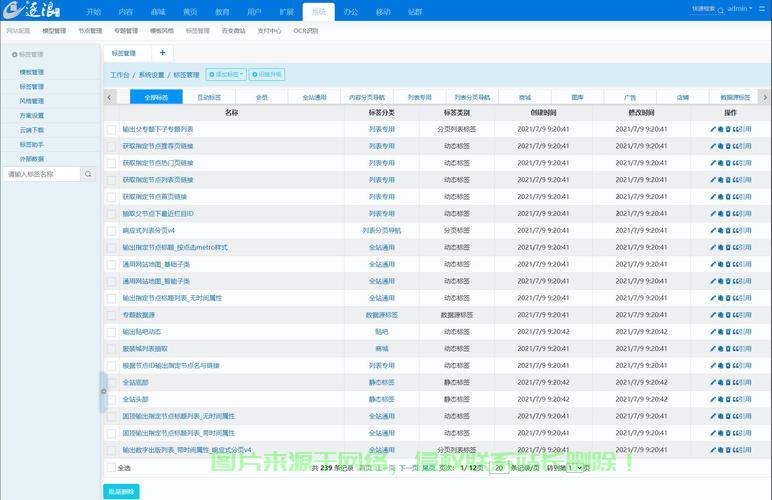Check the box for 服装城列表抽取 row

111,349
